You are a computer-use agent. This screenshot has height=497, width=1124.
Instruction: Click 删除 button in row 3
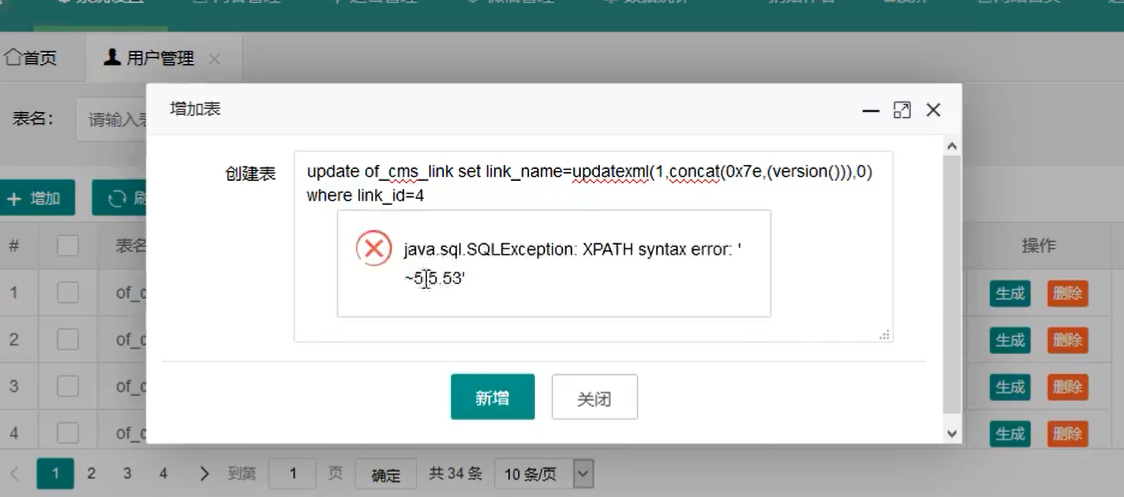click(x=1067, y=387)
